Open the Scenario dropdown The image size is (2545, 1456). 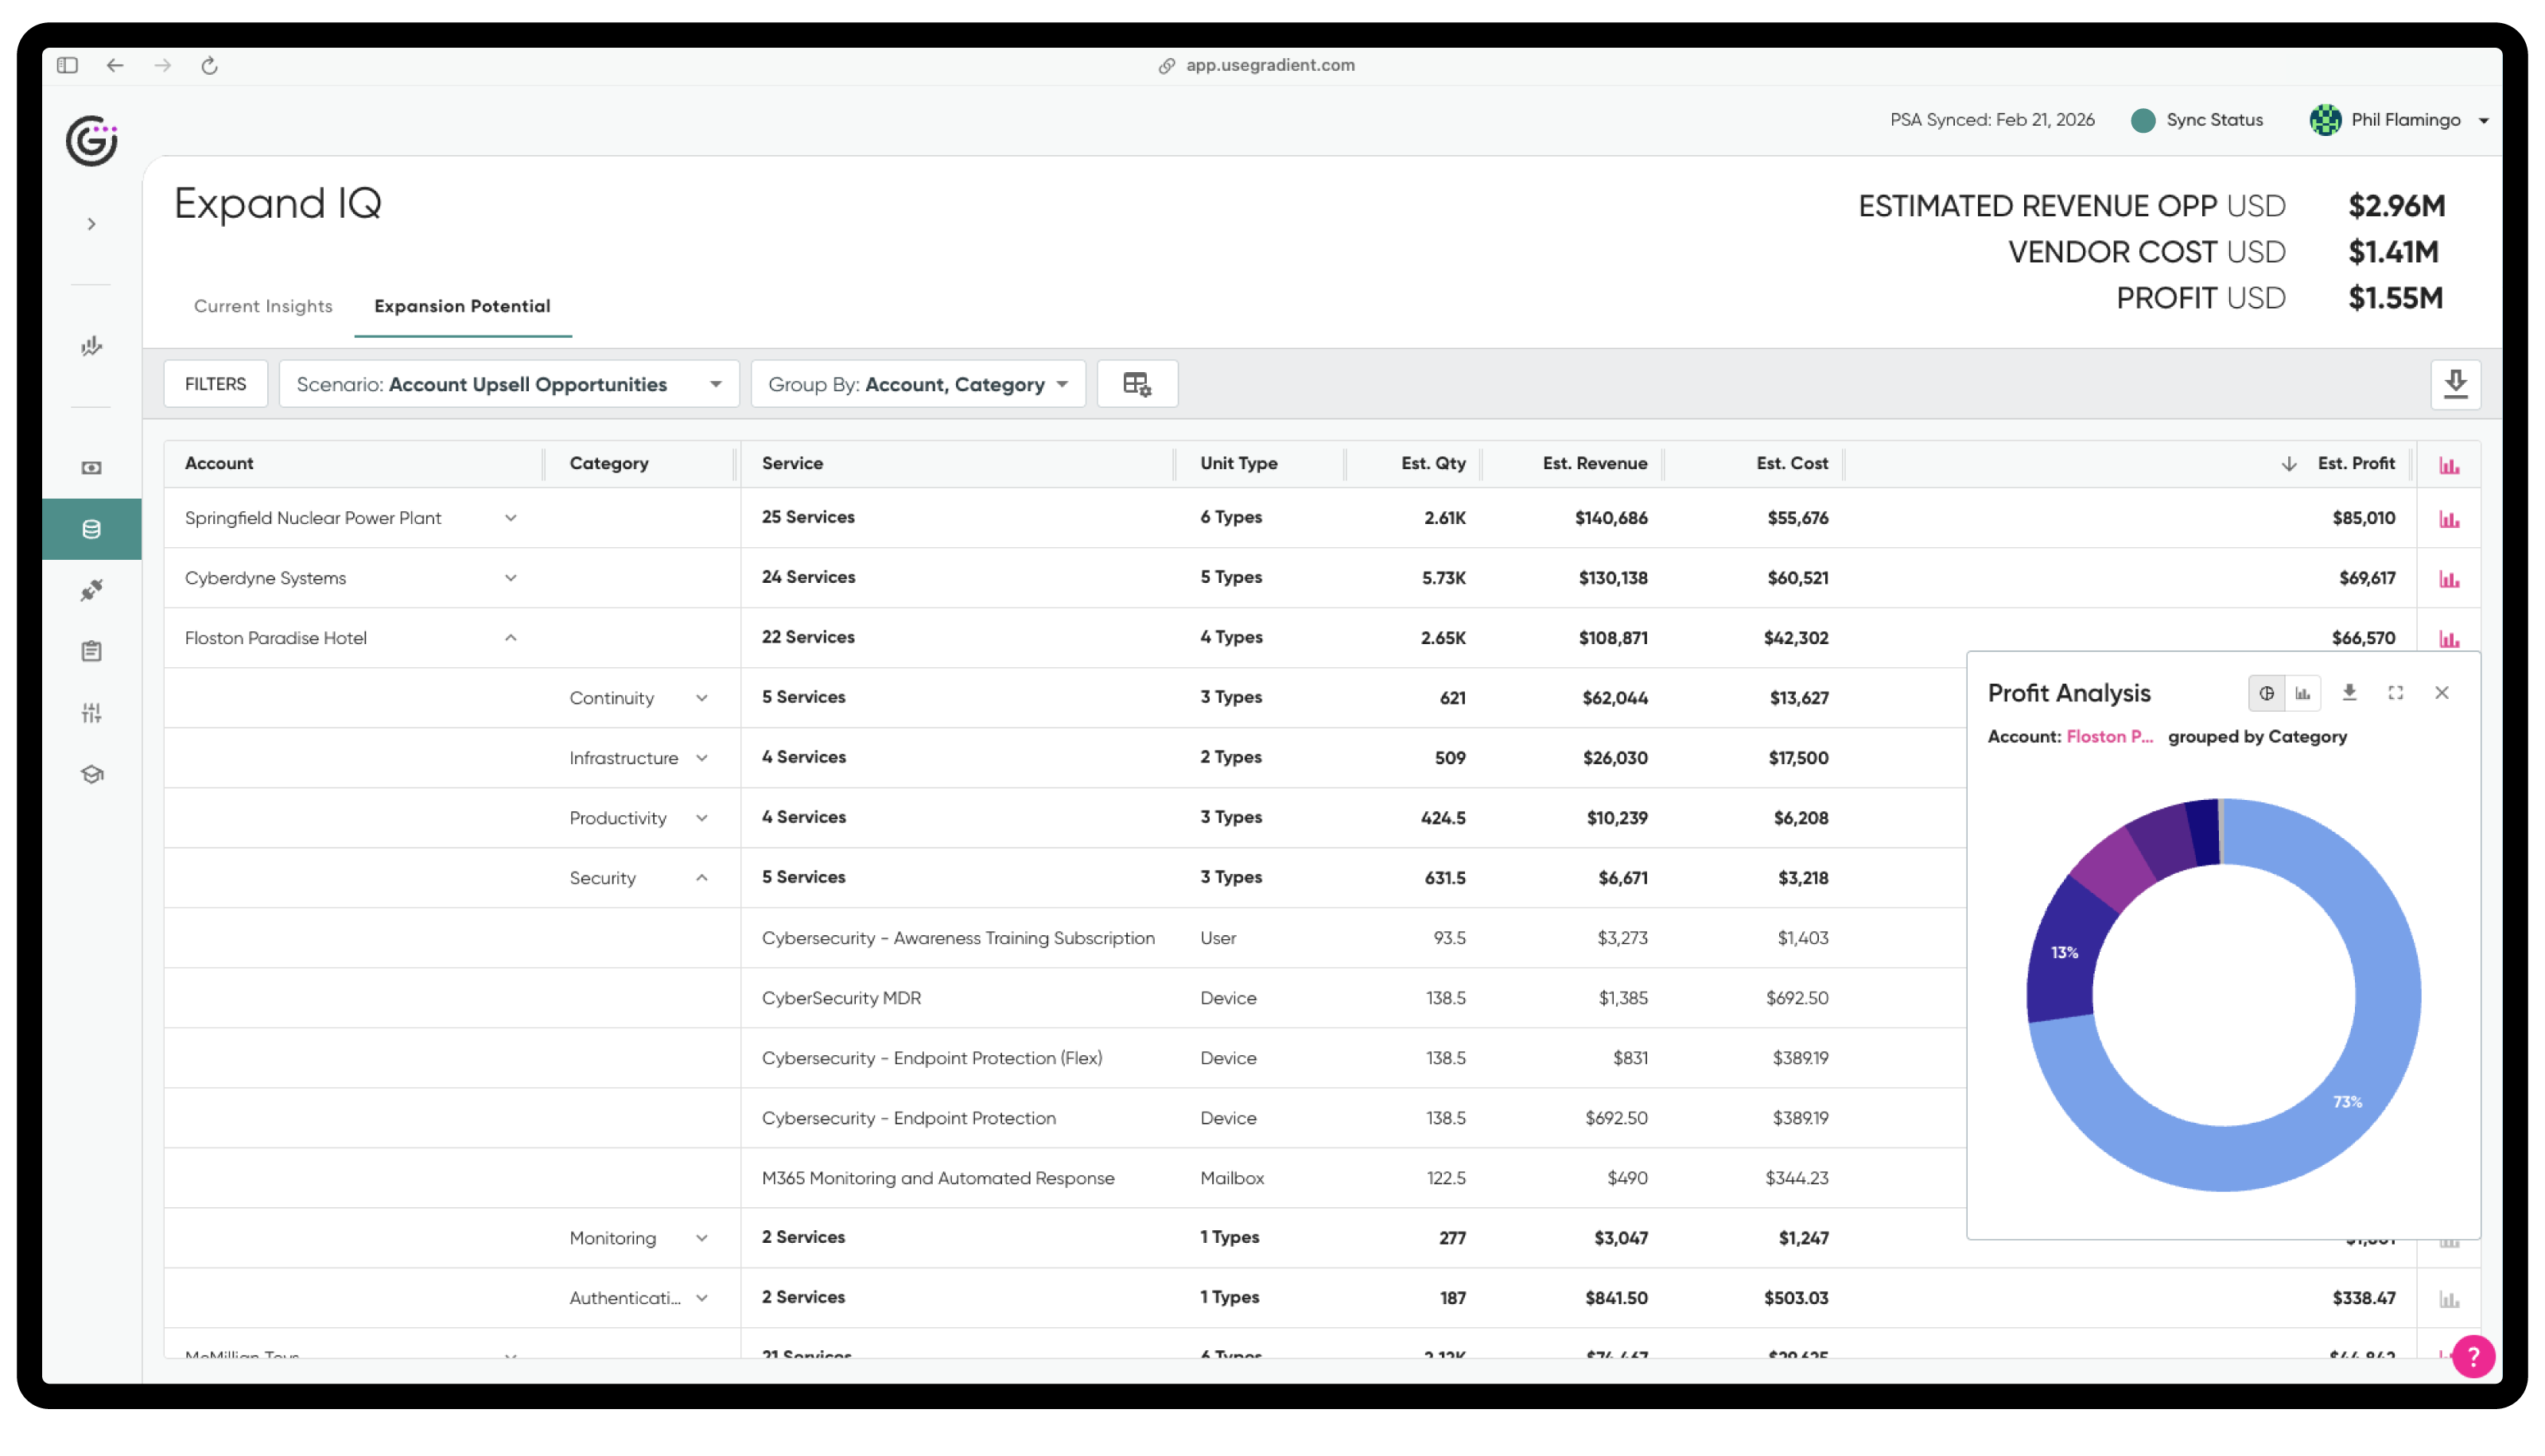[508, 384]
